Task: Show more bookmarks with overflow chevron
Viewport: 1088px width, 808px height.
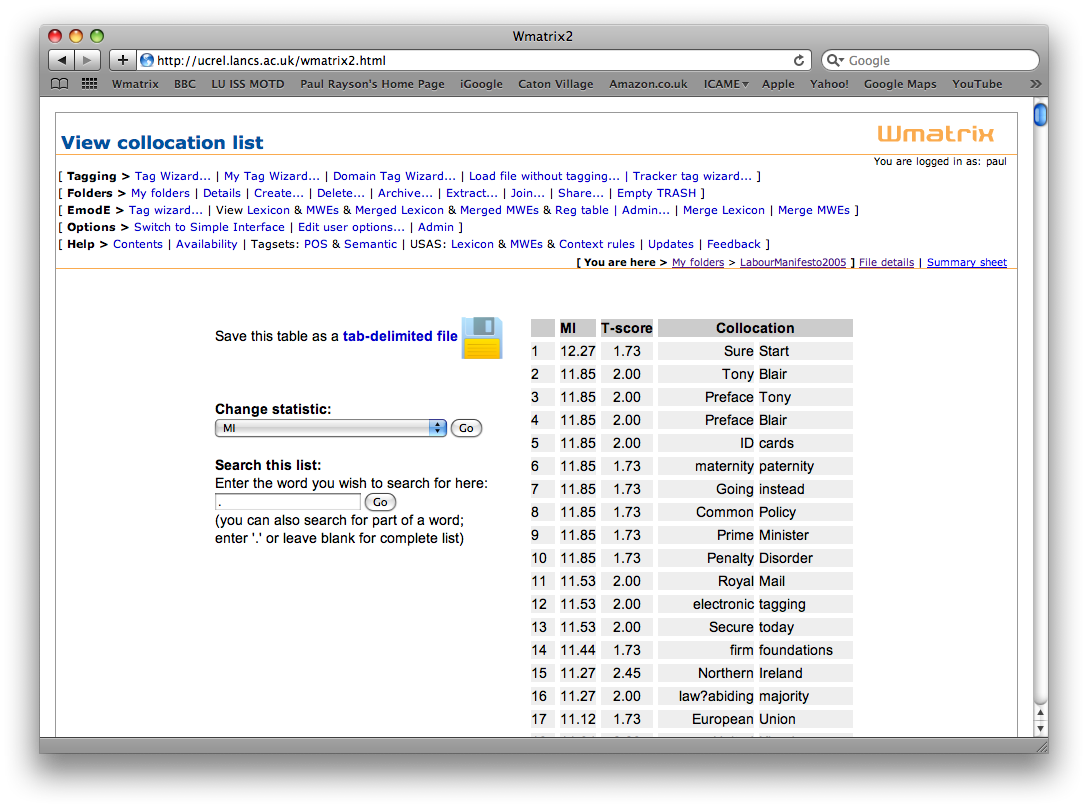Action: (x=1035, y=84)
